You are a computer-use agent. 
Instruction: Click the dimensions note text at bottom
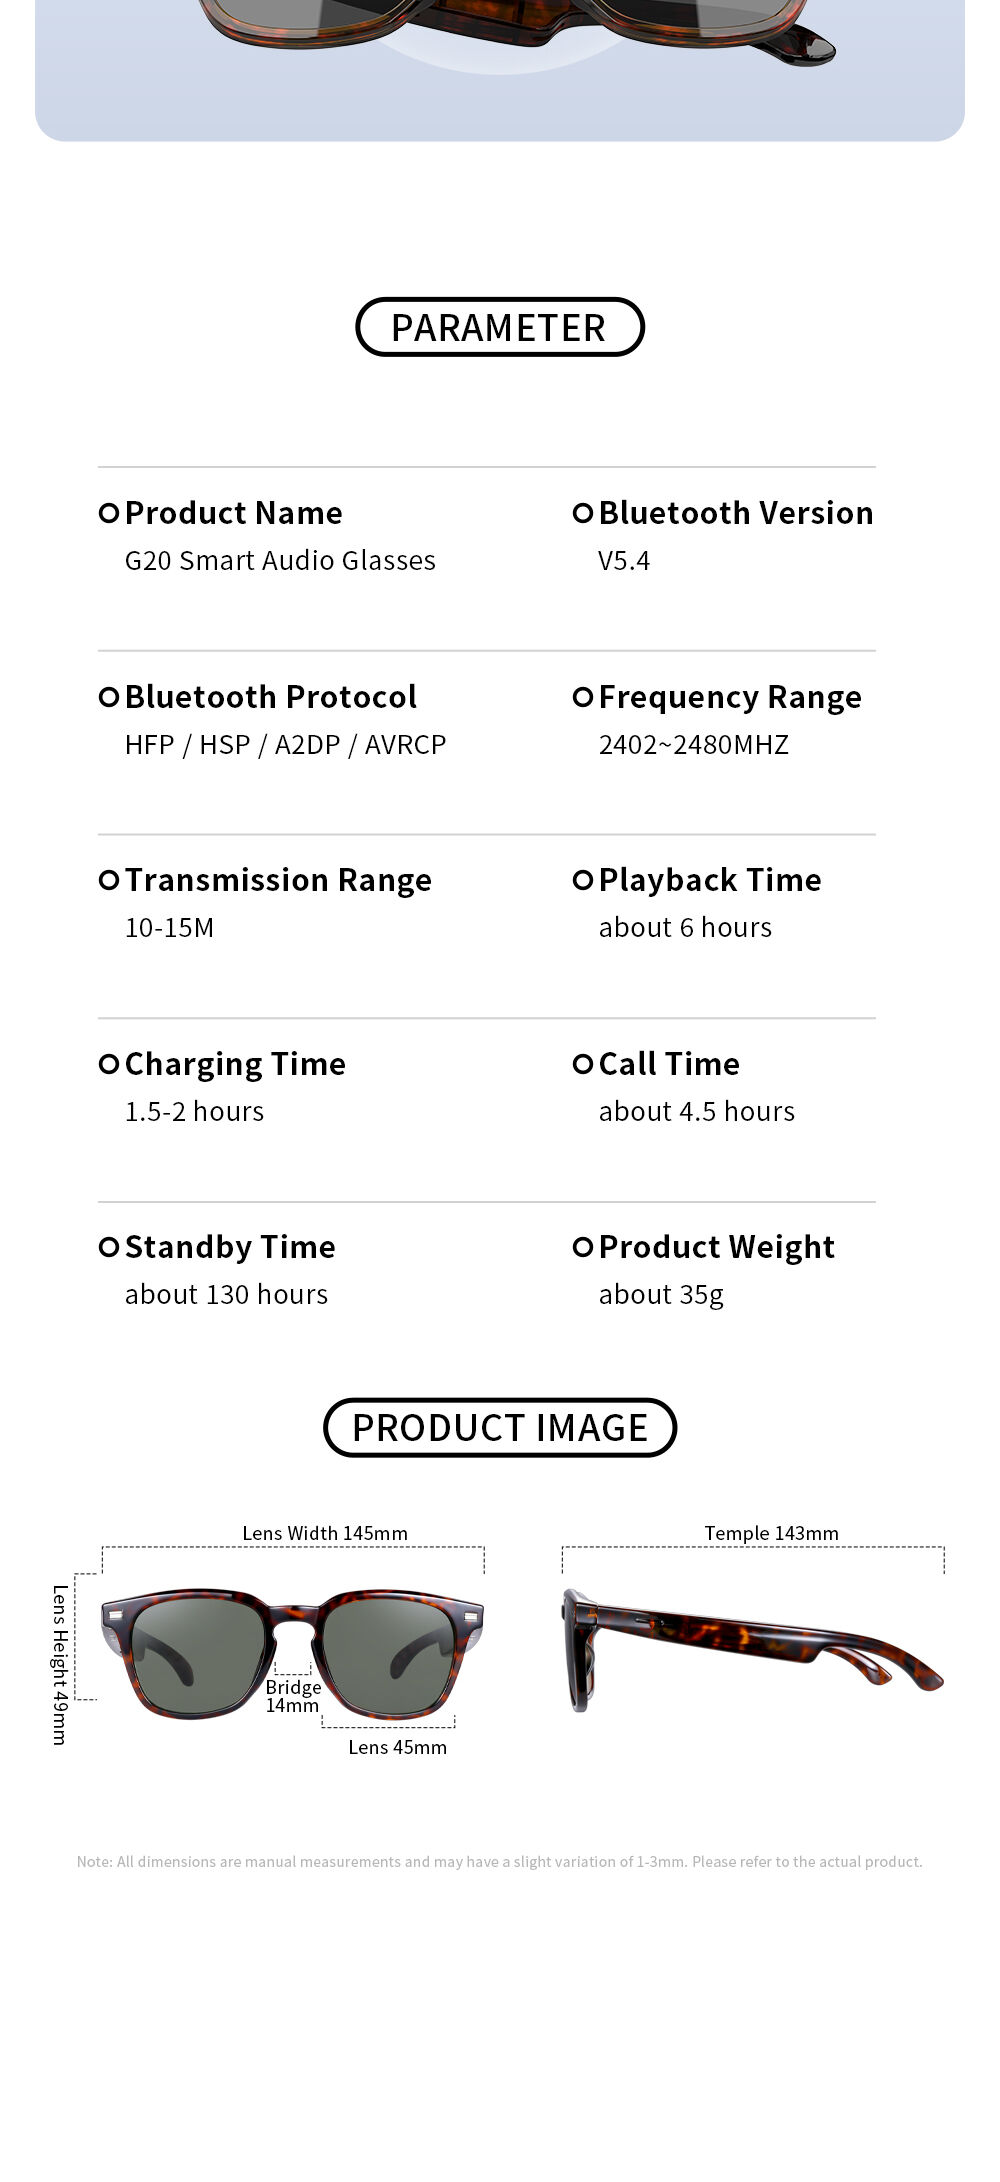tap(500, 1861)
